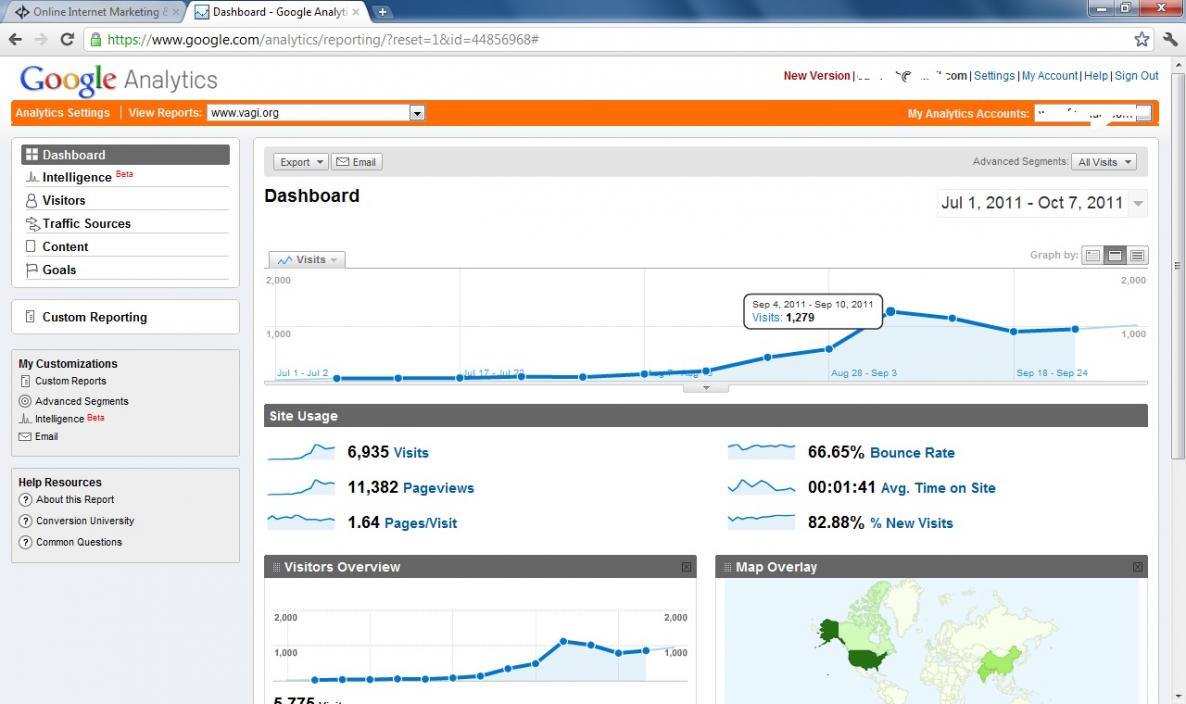Click the Pageviews sparkline thumbnail
The height and width of the screenshot is (704, 1186).
pyautogui.click(x=301, y=488)
